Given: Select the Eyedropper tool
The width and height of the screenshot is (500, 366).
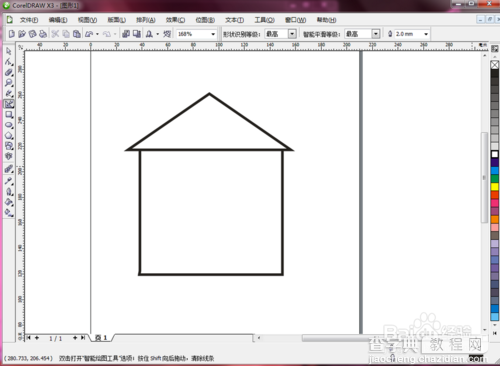Looking at the screenshot, I should coord(9,181).
